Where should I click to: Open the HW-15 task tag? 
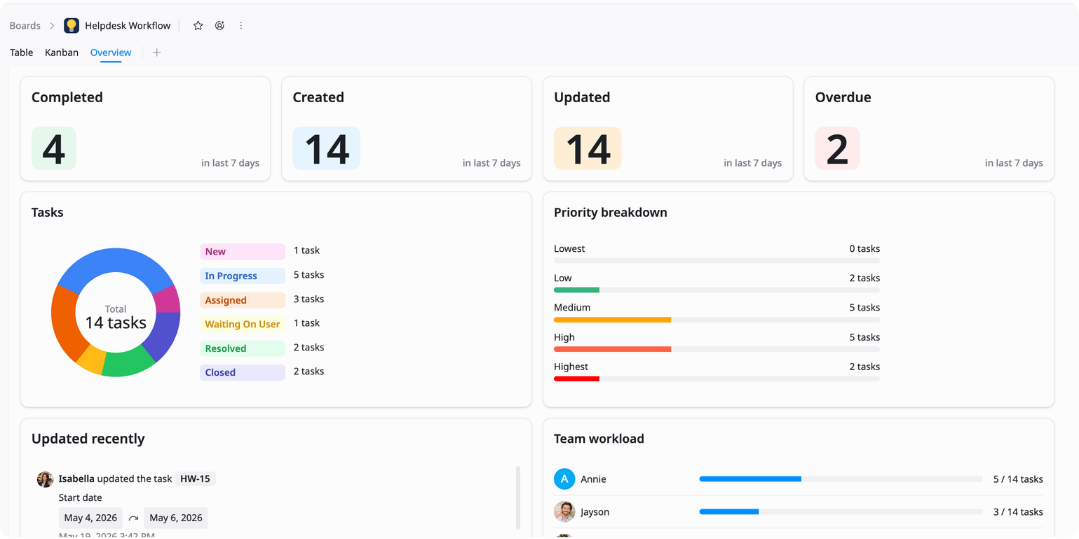coord(195,478)
